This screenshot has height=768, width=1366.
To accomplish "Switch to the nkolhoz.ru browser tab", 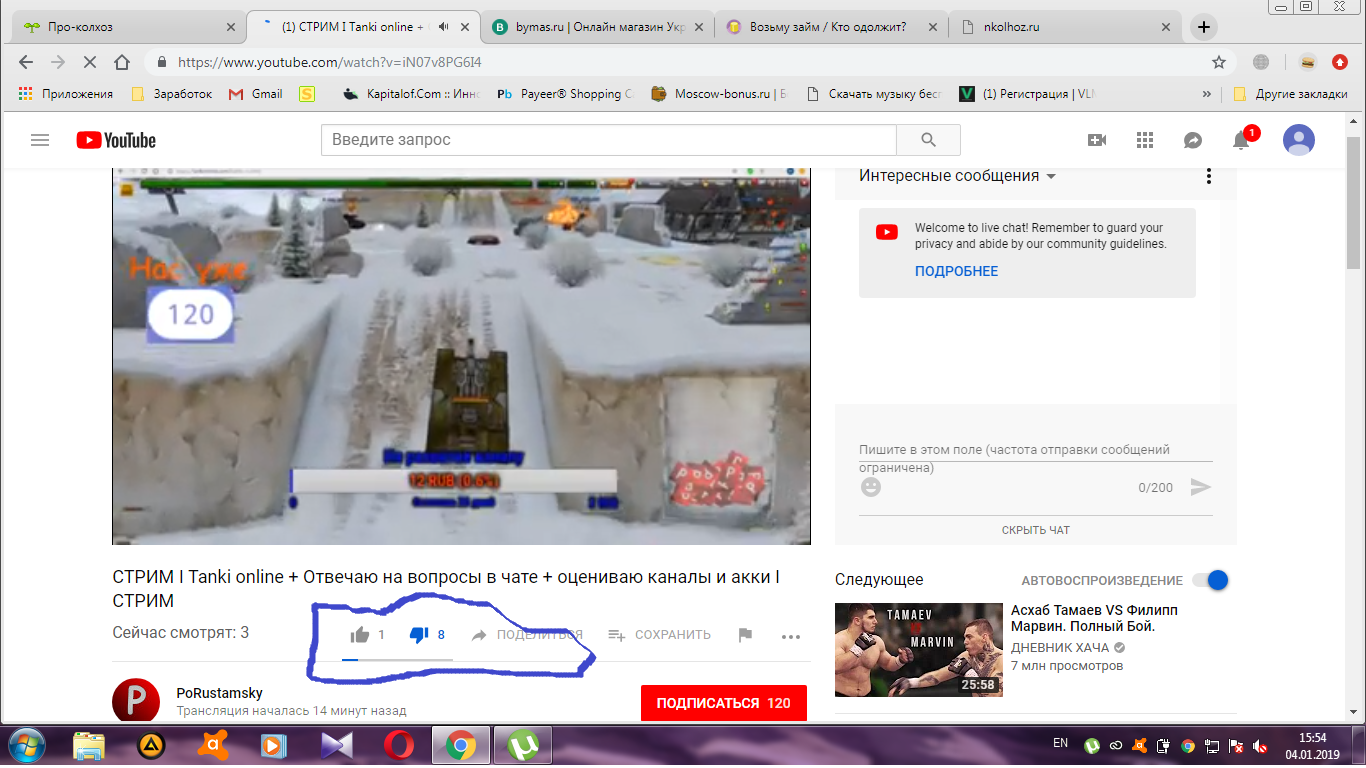I will (1064, 27).
